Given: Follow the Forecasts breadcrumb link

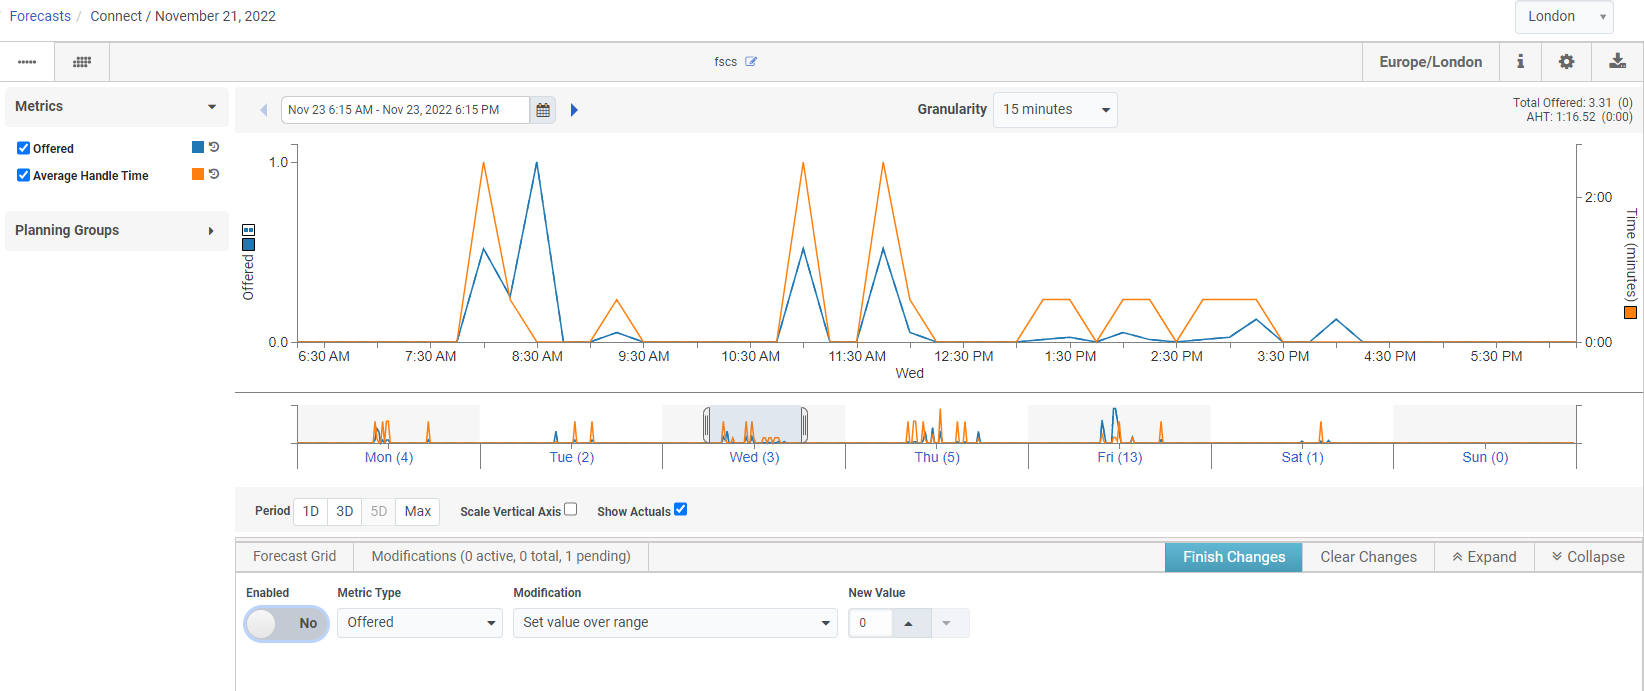Looking at the screenshot, I should [x=40, y=16].
